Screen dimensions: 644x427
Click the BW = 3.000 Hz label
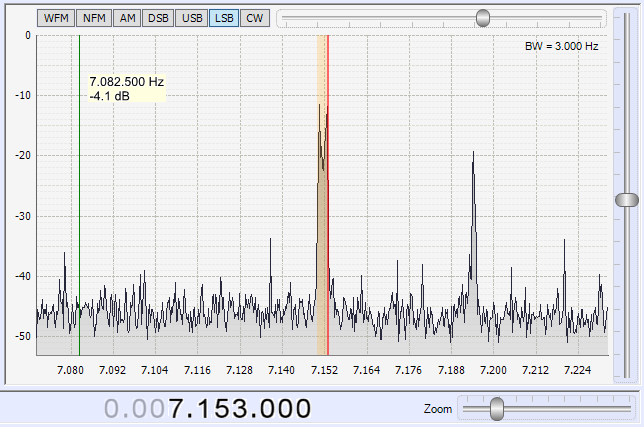(561, 46)
